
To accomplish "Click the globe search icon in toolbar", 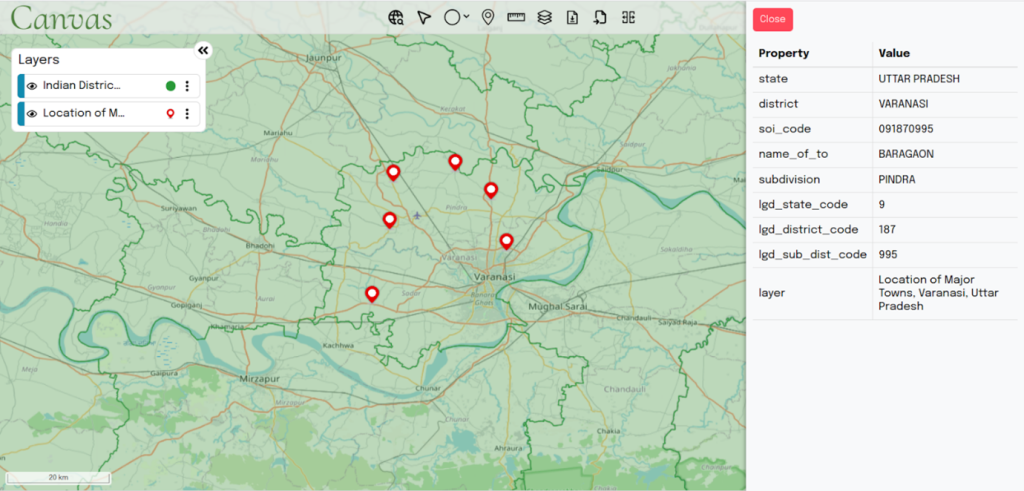I will [397, 17].
